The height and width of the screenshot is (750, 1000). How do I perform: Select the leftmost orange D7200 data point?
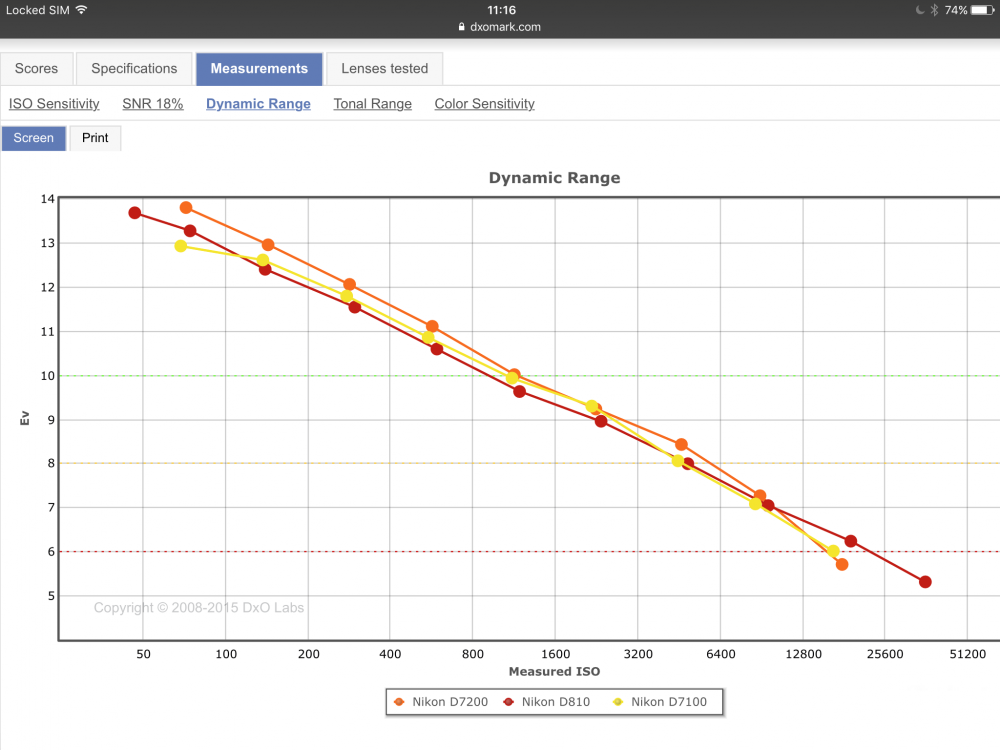(x=186, y=208)
